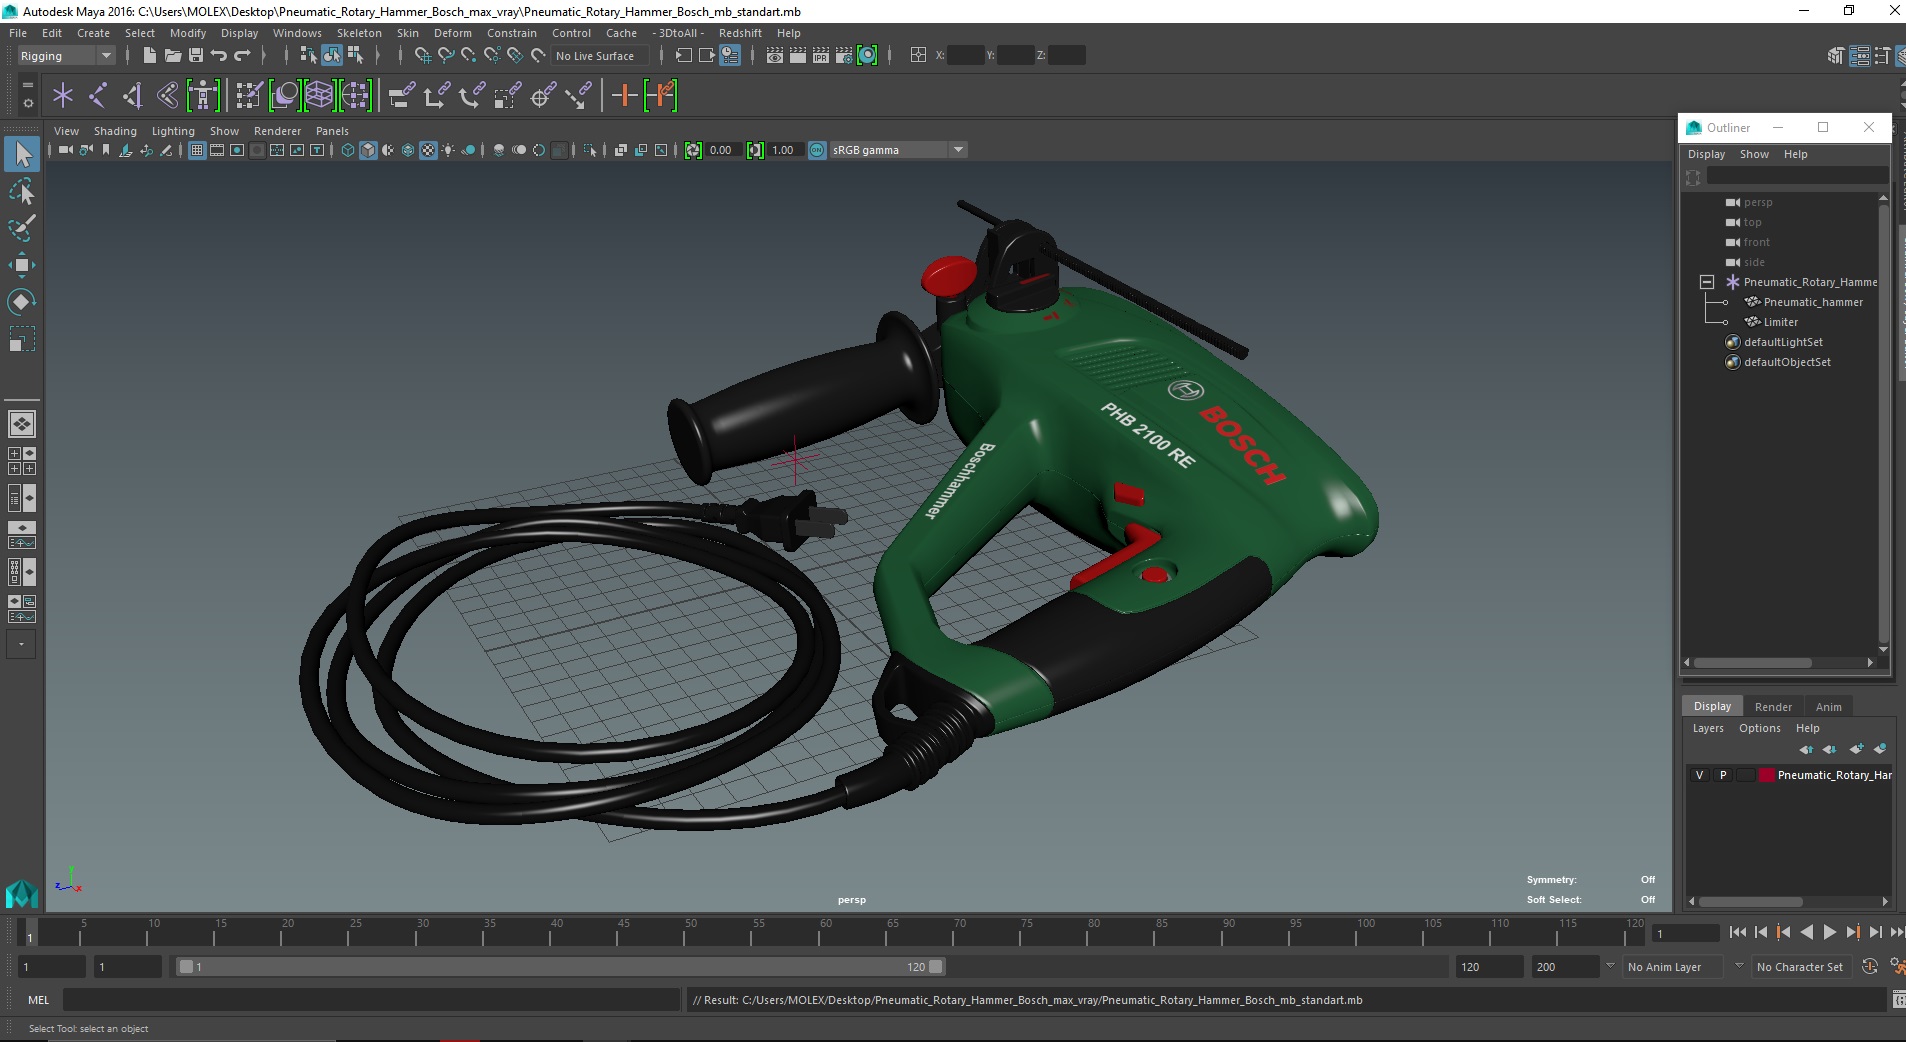The height and width of the screenshot is (1042, 1906).
Task: Select Pneumatic_hammer node in Outliner
Action: [1813, 302]
